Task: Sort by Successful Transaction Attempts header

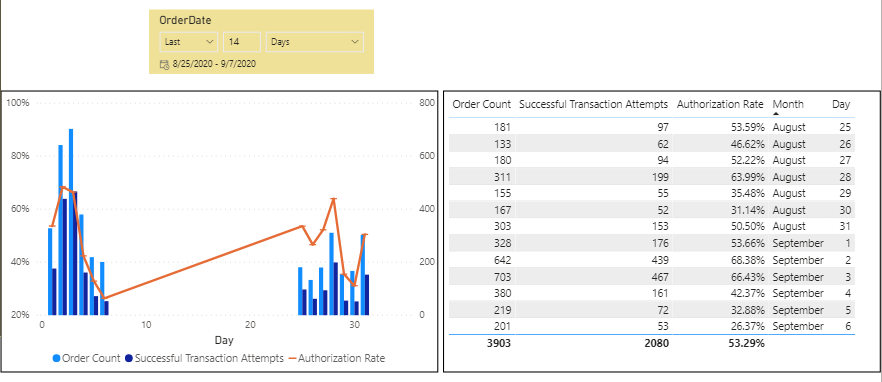Action: click(x=593, y=104)
